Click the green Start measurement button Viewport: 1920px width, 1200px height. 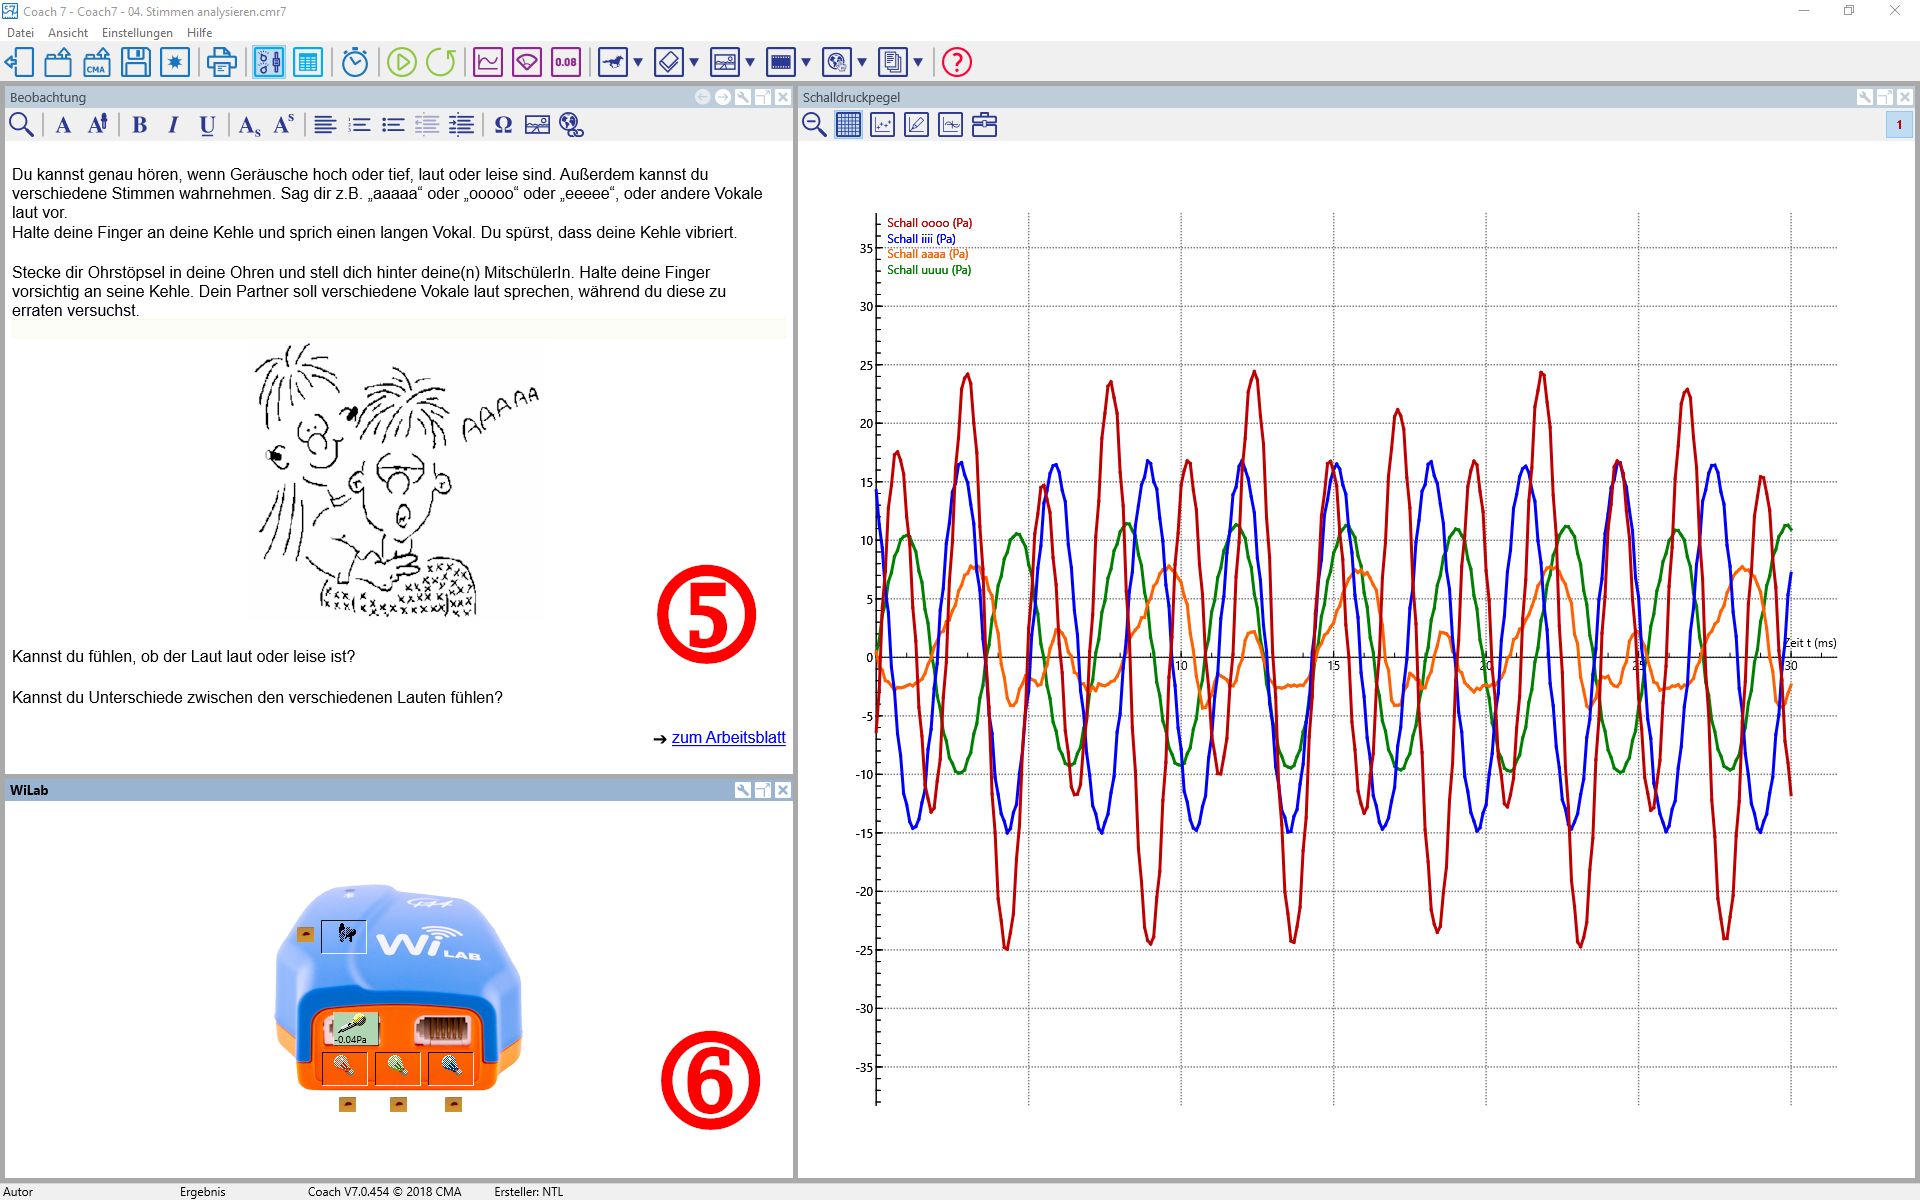[x=401, y=62]
